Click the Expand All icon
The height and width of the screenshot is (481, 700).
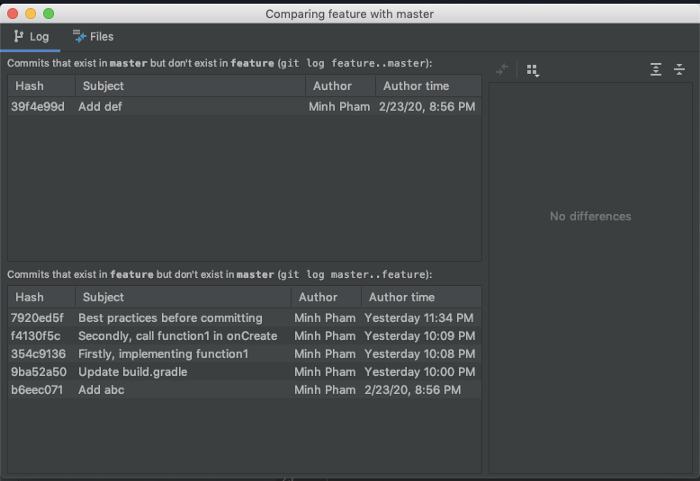coord(656,70)
